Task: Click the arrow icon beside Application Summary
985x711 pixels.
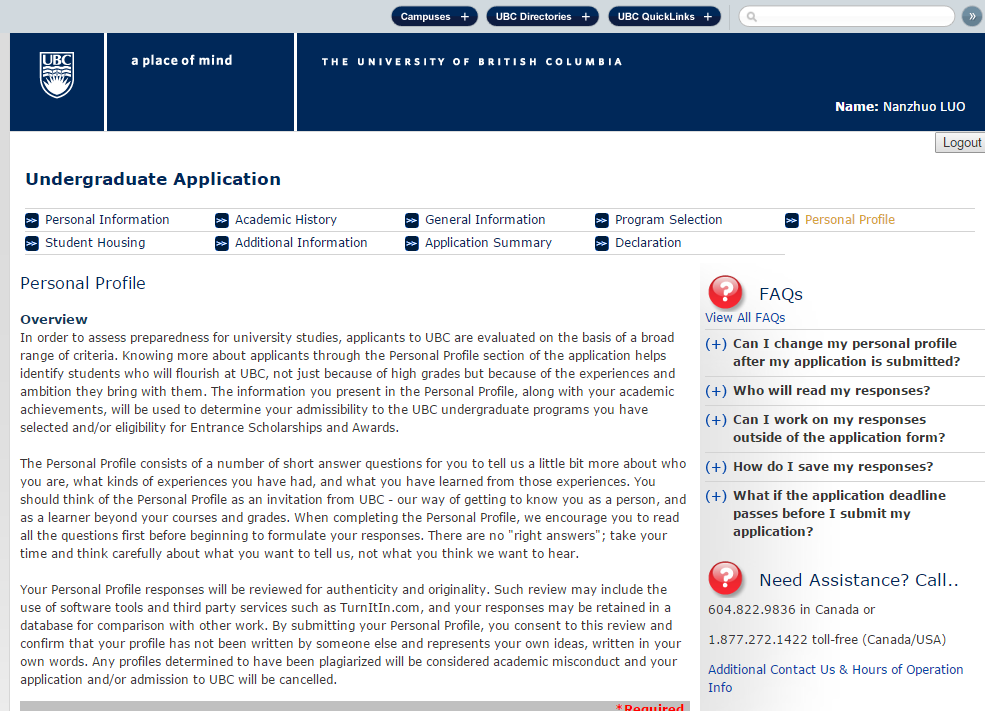Action: 412,244
